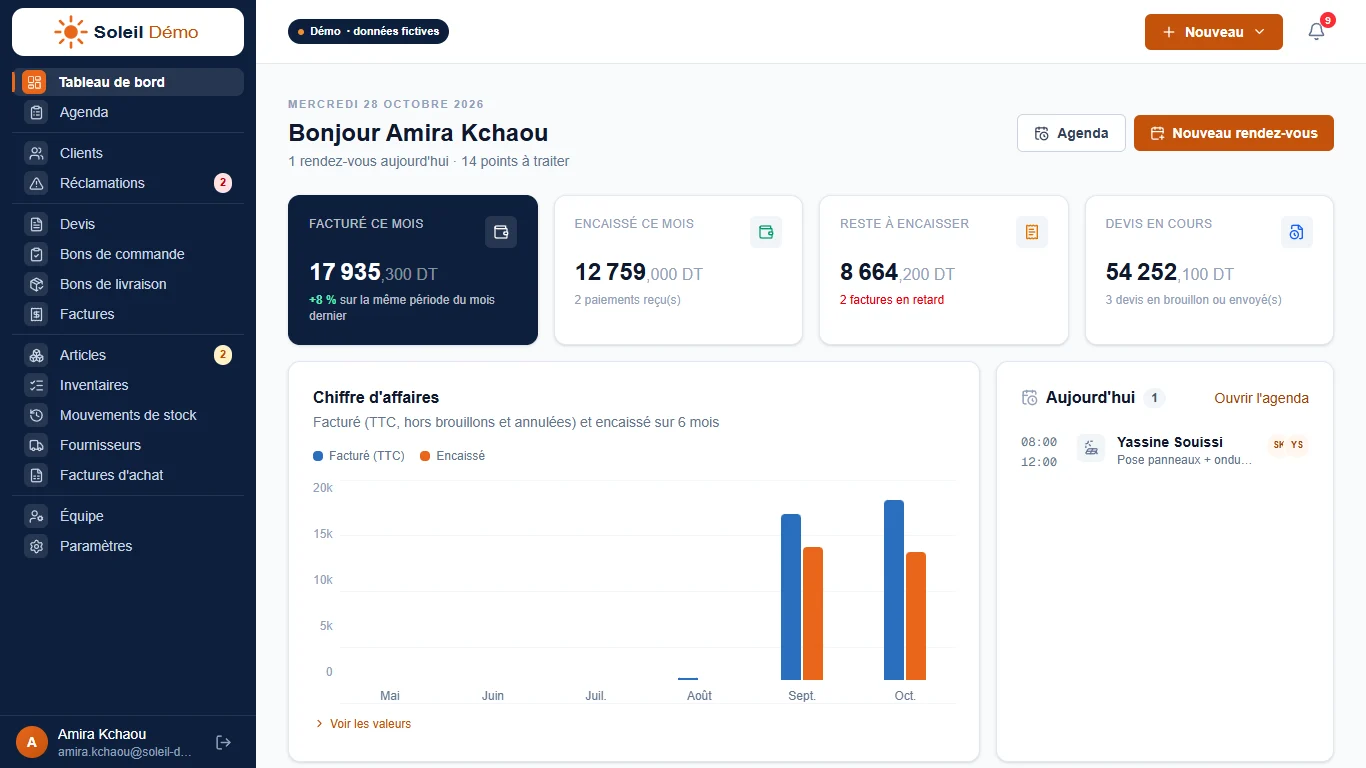Click the Devis document icon in sidebar
Screen dimensions: 1366x768
[36, 224]
